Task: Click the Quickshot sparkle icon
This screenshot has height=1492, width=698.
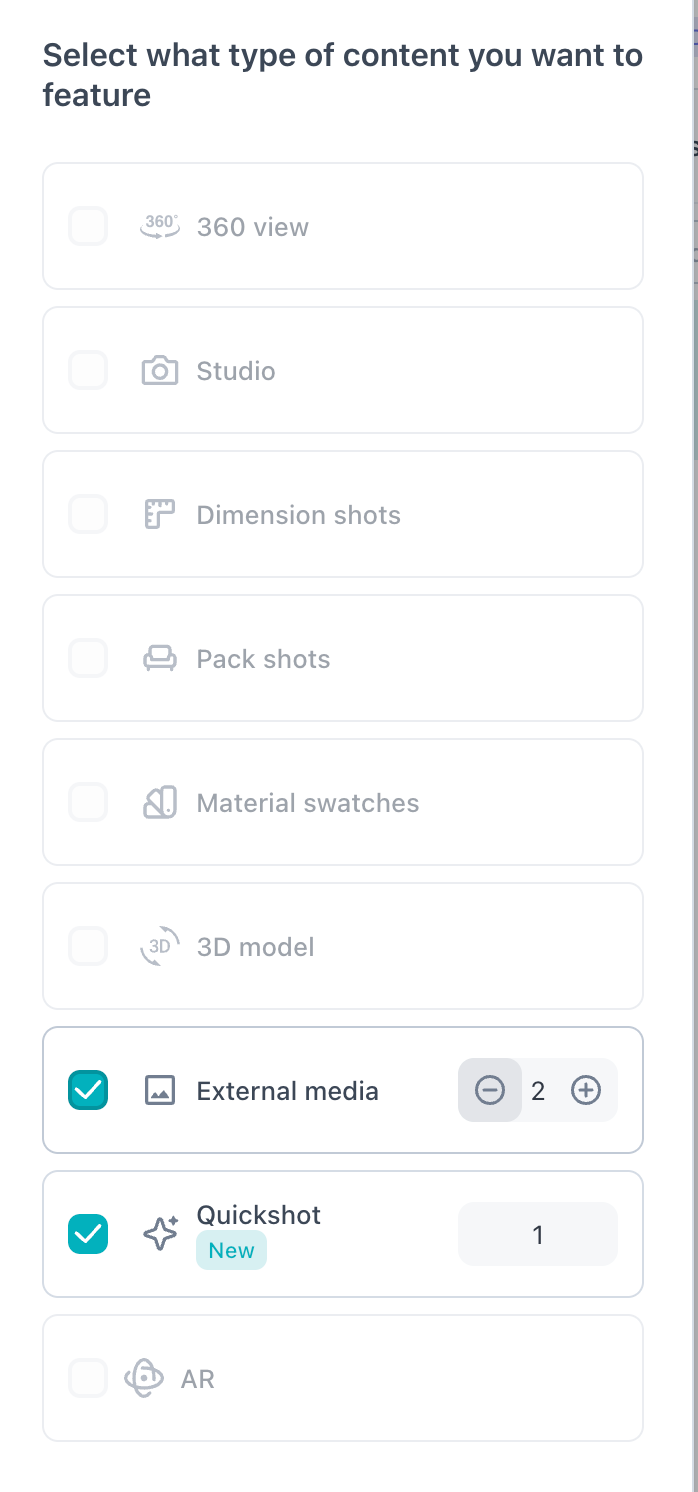Action: (x=160, y=1235)
